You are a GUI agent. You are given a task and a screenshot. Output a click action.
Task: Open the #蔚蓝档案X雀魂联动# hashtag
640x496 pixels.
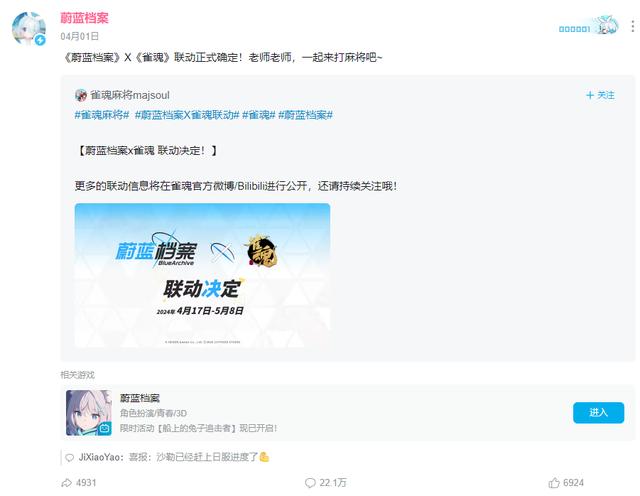click(187, 115)
